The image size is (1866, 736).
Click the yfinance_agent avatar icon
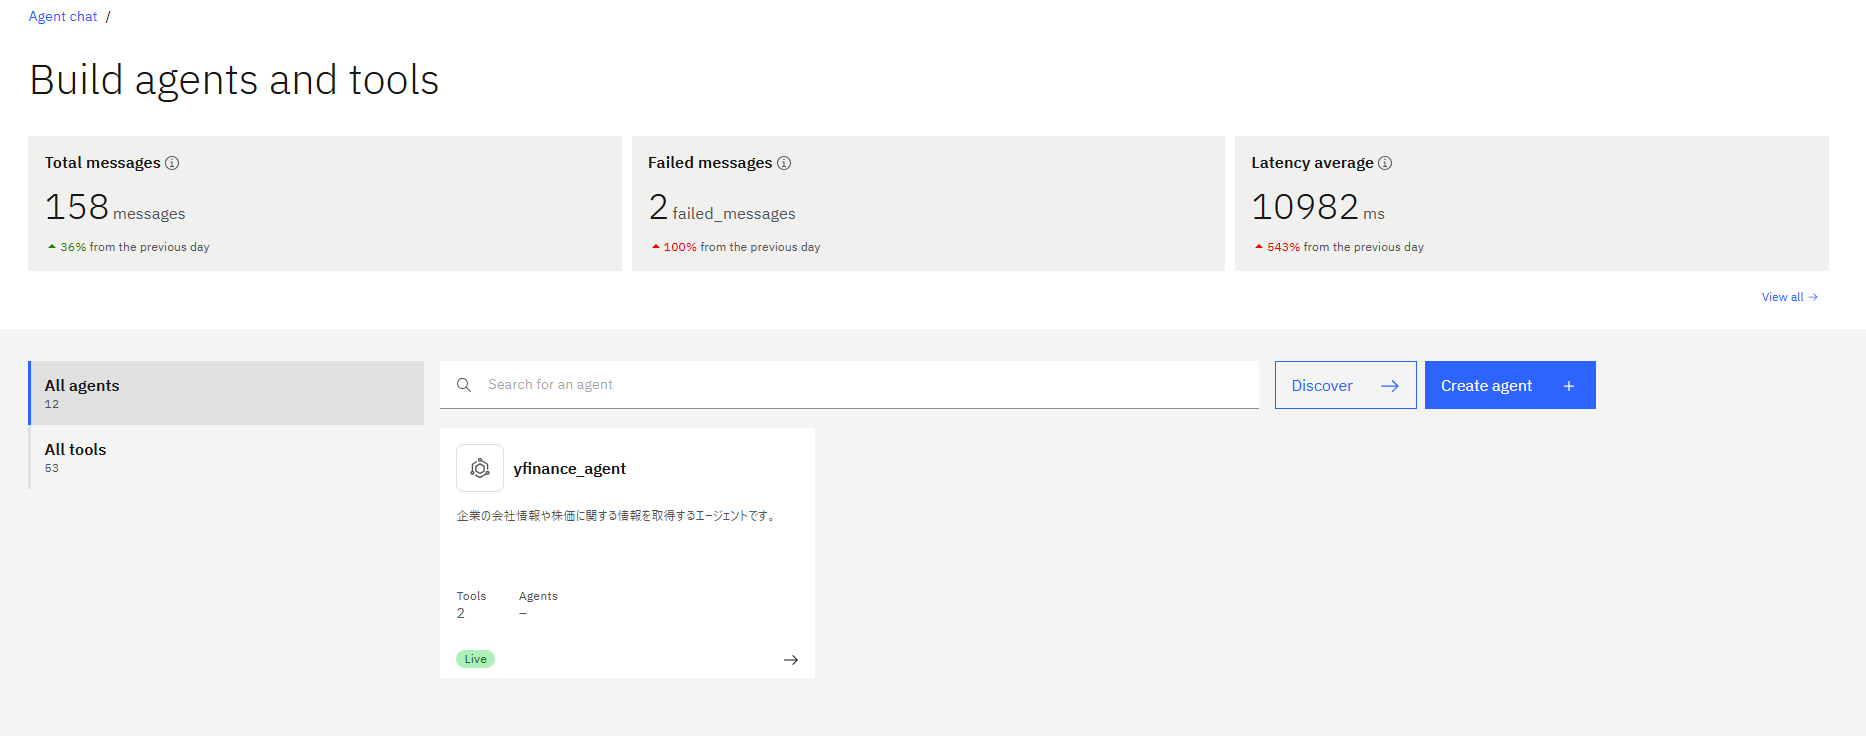click(480, 468)
